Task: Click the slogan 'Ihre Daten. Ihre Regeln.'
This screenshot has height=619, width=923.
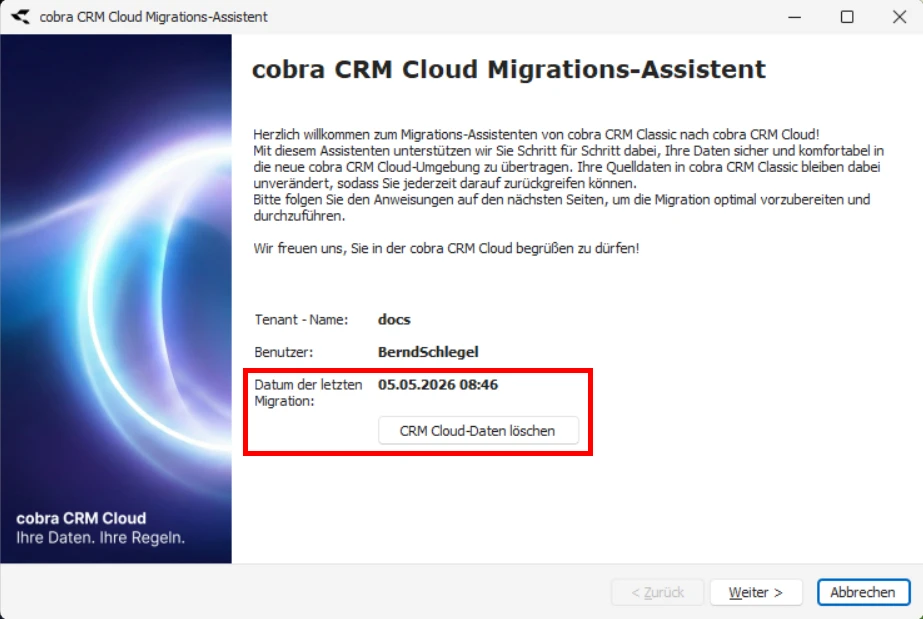Action: click(101, 538)
